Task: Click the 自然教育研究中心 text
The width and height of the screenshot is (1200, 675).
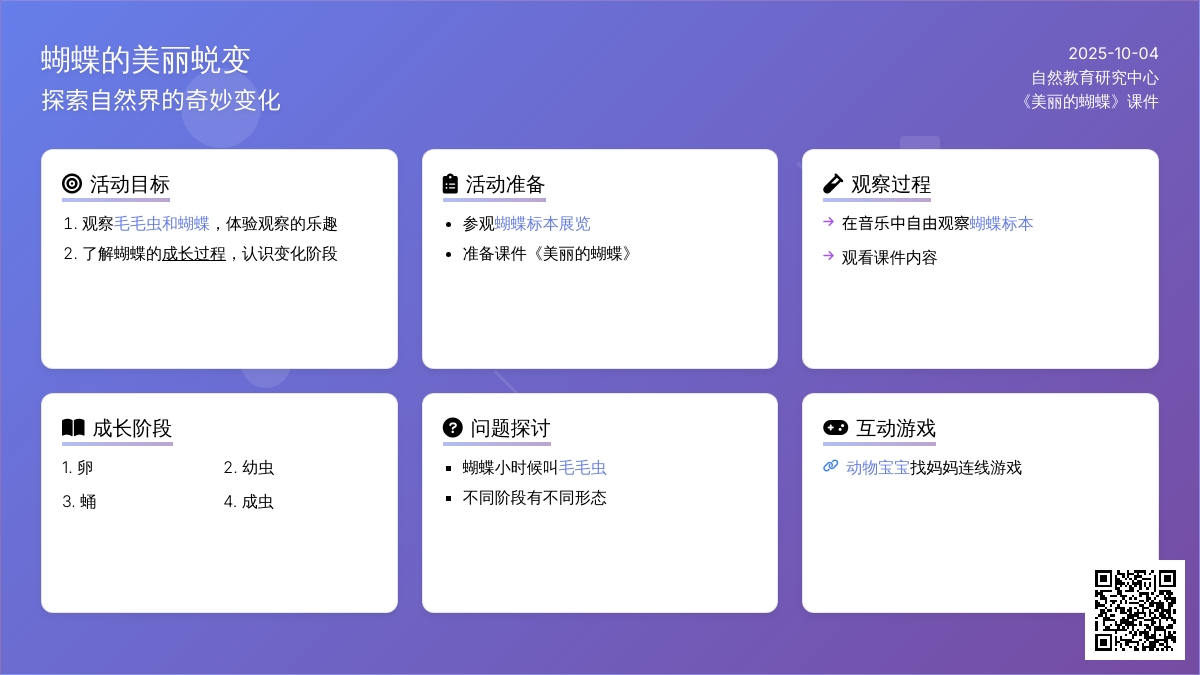Action: 1095,78
